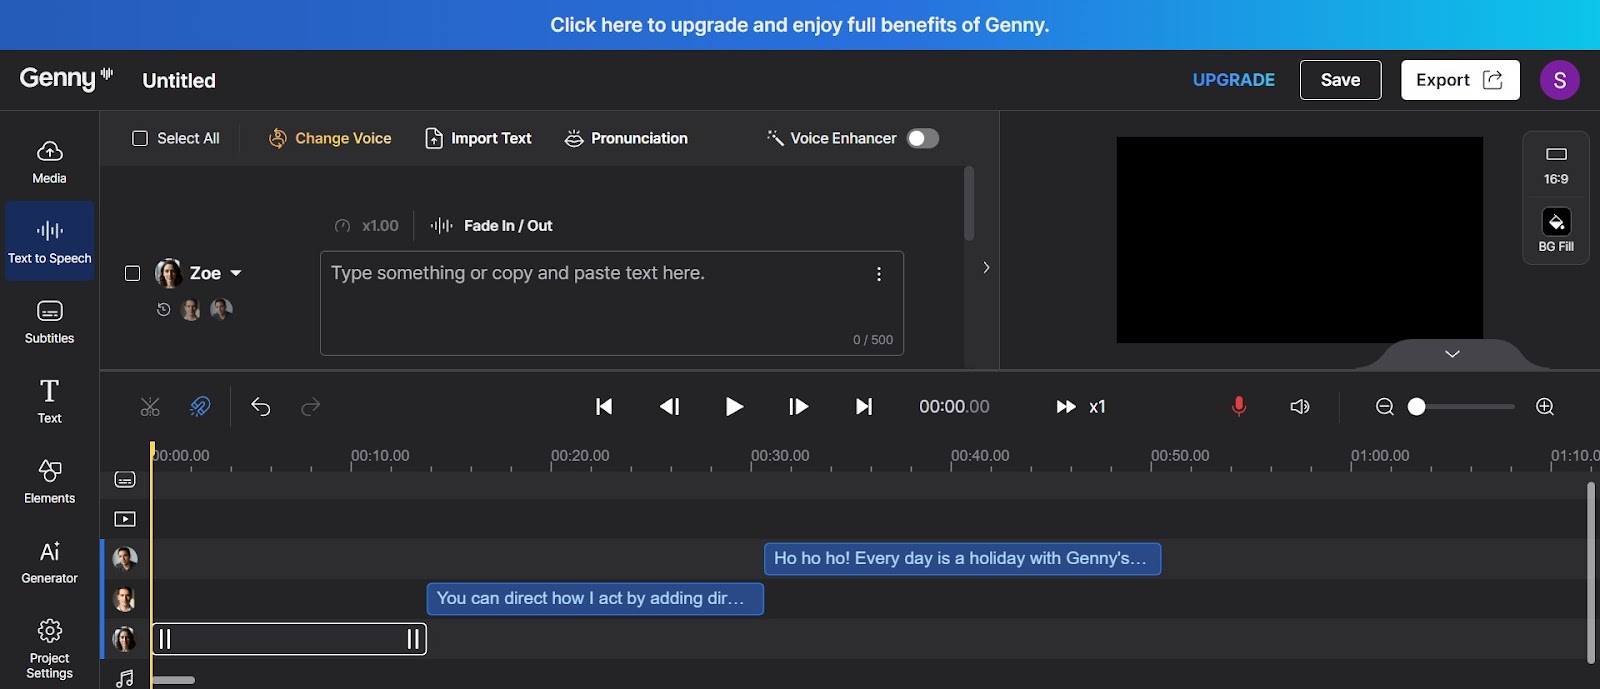The height and width of the screenshot is (689, 1600).
Task: Open the Subtitles panel
Action: tap(49, 322)
